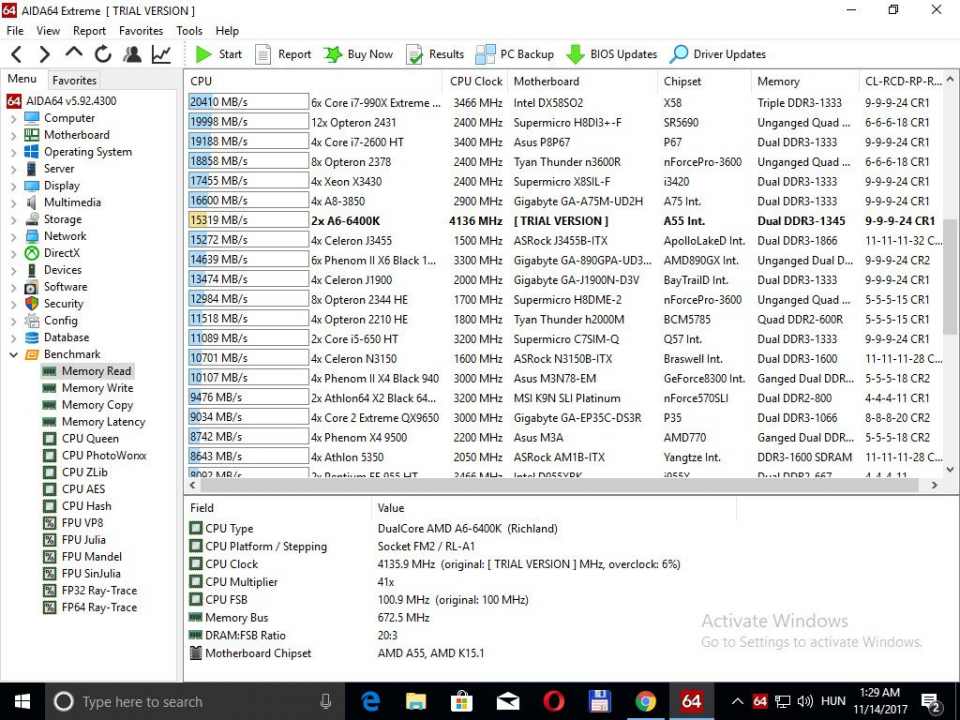
Task: Start the Memory Read benchmark
Action: coord(219,54)
